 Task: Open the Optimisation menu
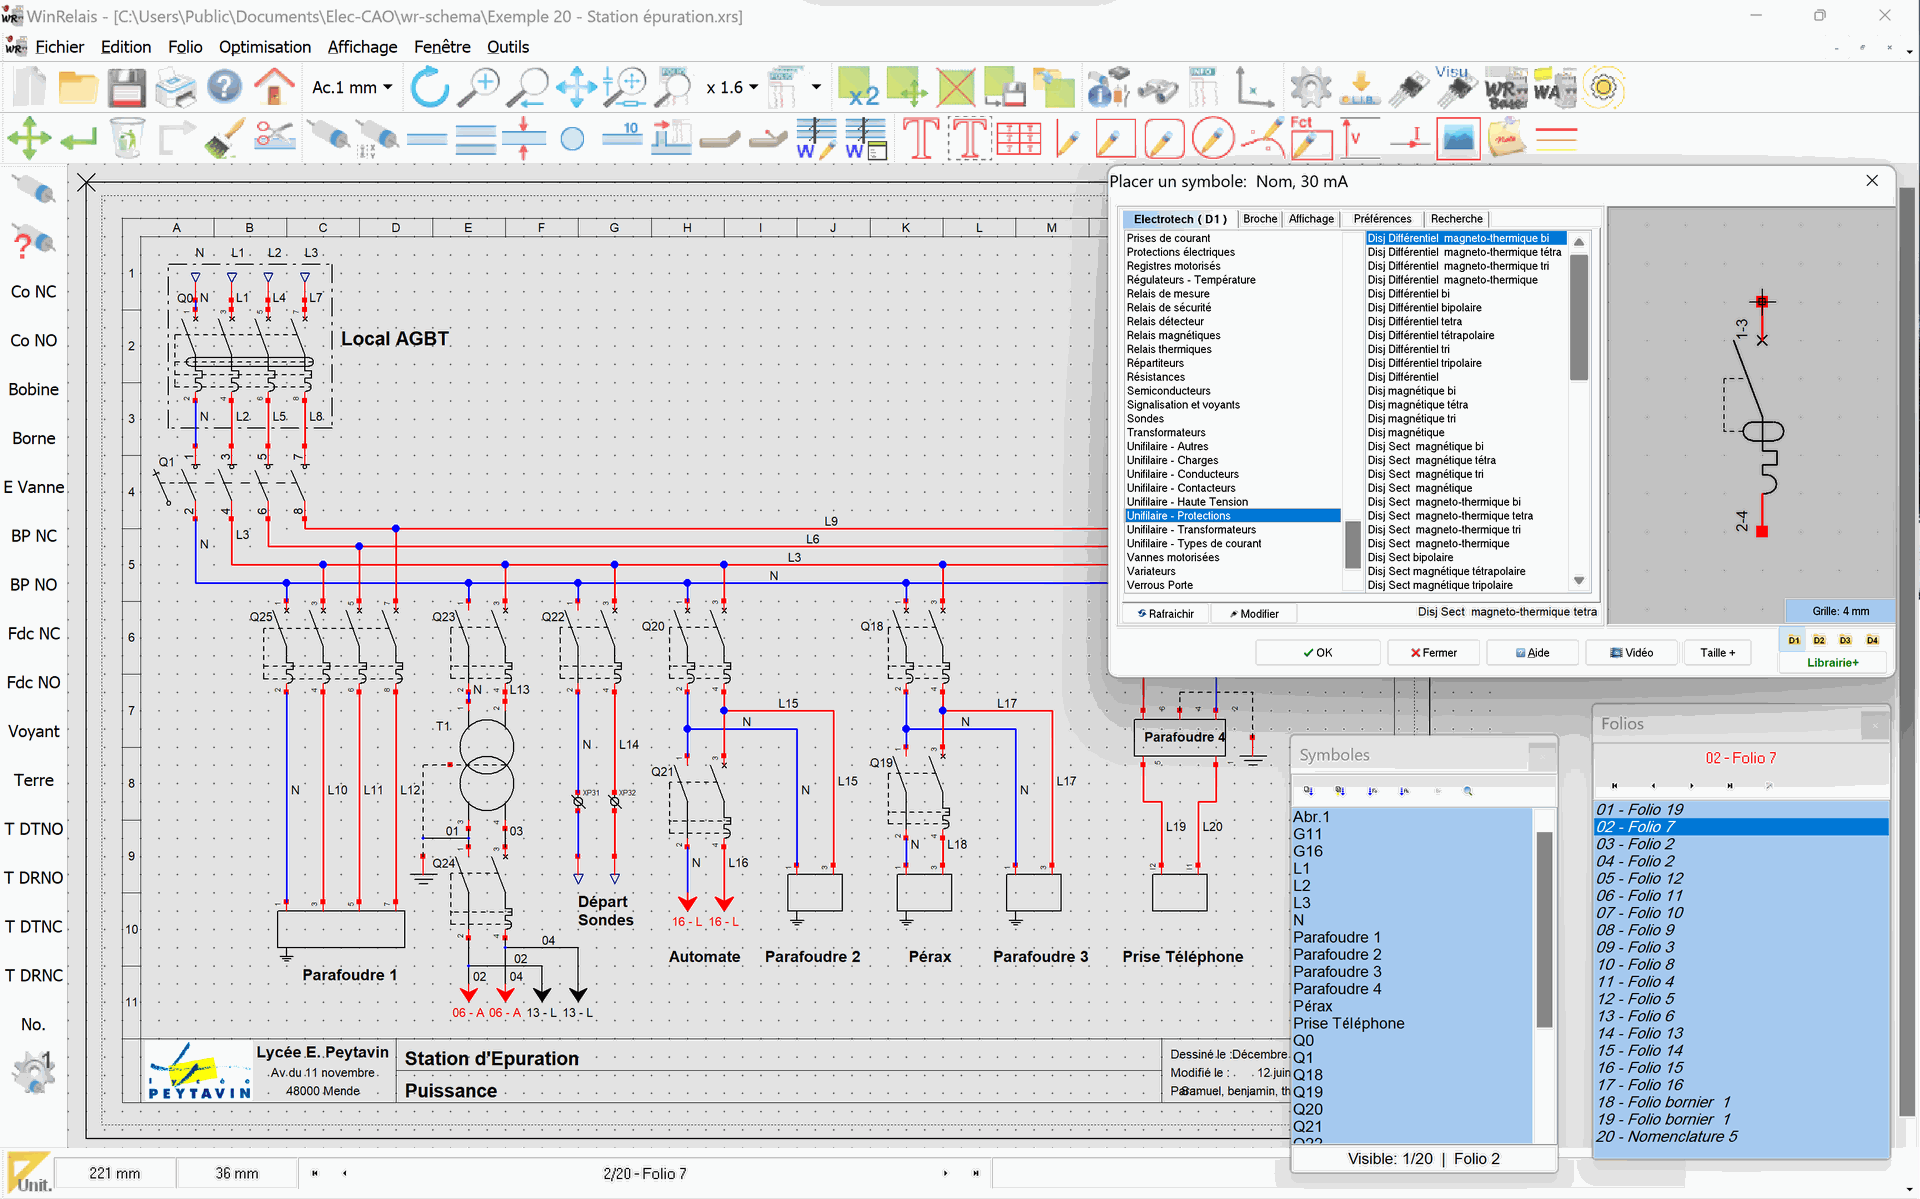[264, 47]
